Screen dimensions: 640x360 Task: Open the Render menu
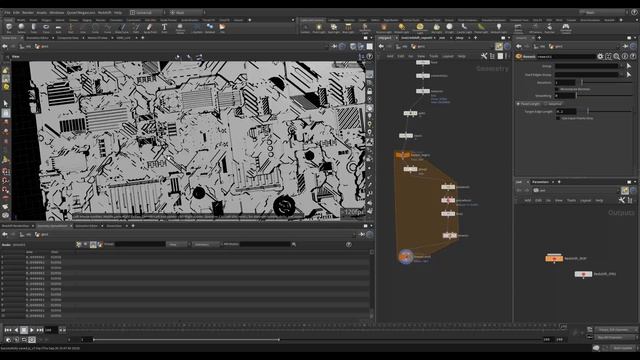(28, 13)
